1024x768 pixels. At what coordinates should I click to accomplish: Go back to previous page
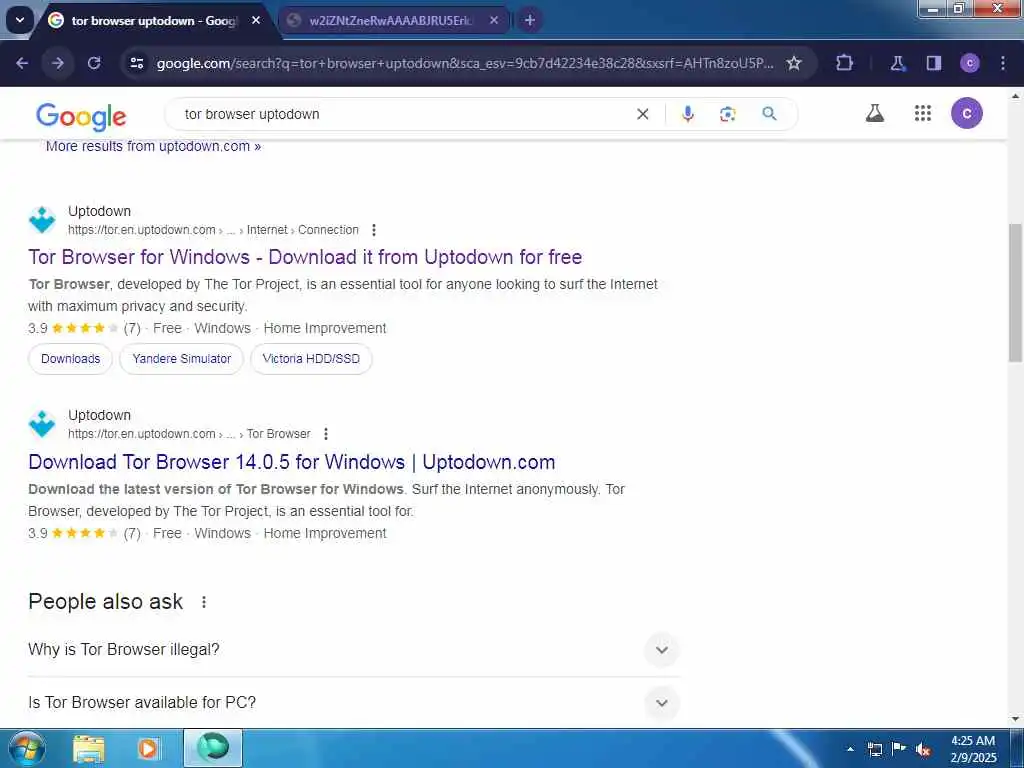coord(22,63)
